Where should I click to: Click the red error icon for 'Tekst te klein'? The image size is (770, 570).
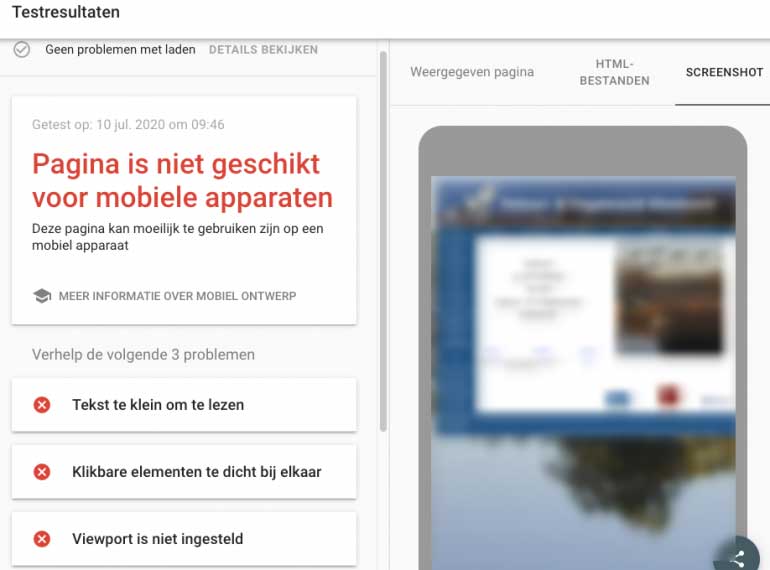42,405
